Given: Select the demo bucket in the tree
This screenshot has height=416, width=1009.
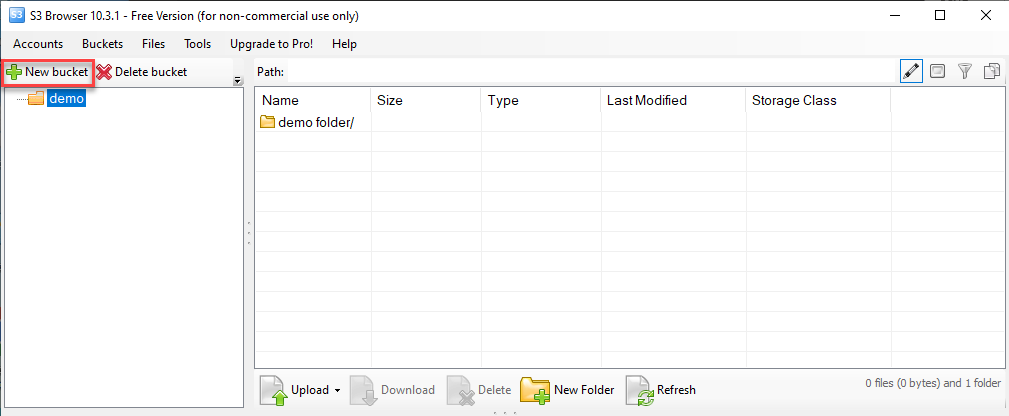Looking at the screenshot, I should click(x=66, y=99).
